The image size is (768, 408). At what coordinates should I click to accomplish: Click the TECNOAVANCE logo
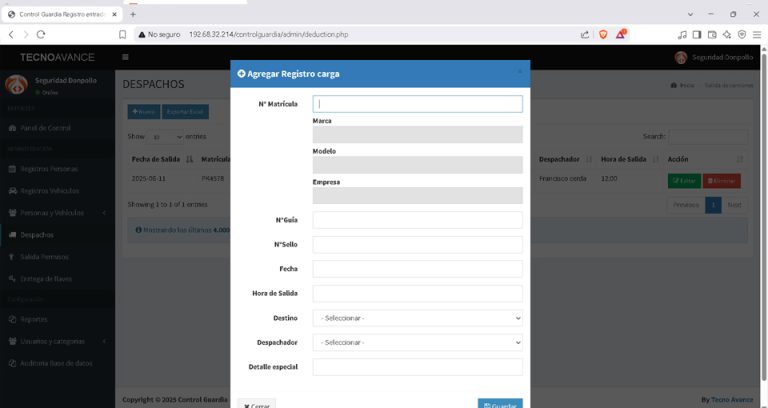57,57
